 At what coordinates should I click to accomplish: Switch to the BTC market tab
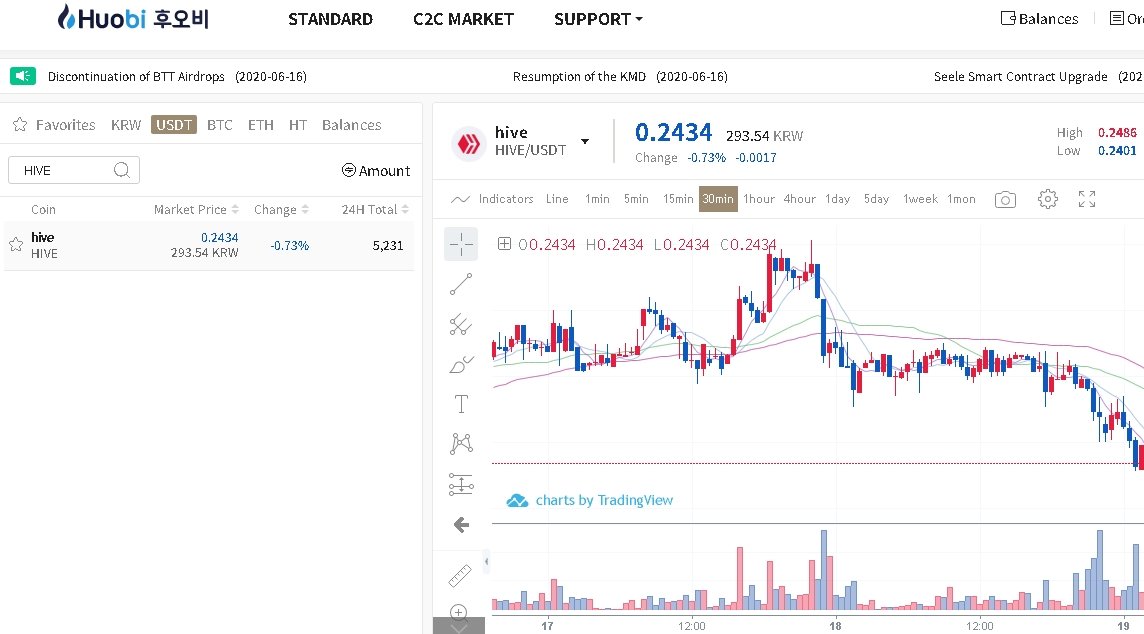220,125
